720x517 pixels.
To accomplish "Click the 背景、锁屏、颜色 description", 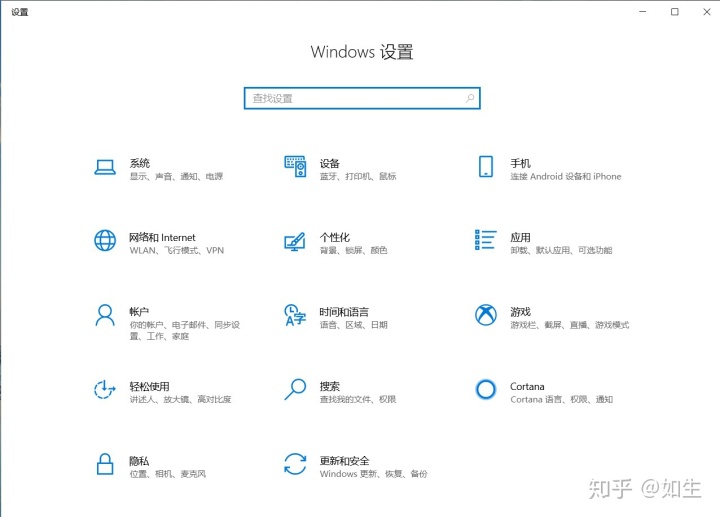I will tap(354, 250).
